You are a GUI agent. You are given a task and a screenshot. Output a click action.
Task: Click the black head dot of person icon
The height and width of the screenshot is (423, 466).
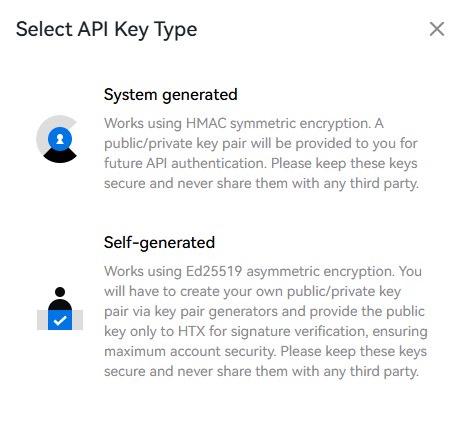click(60, 292)
